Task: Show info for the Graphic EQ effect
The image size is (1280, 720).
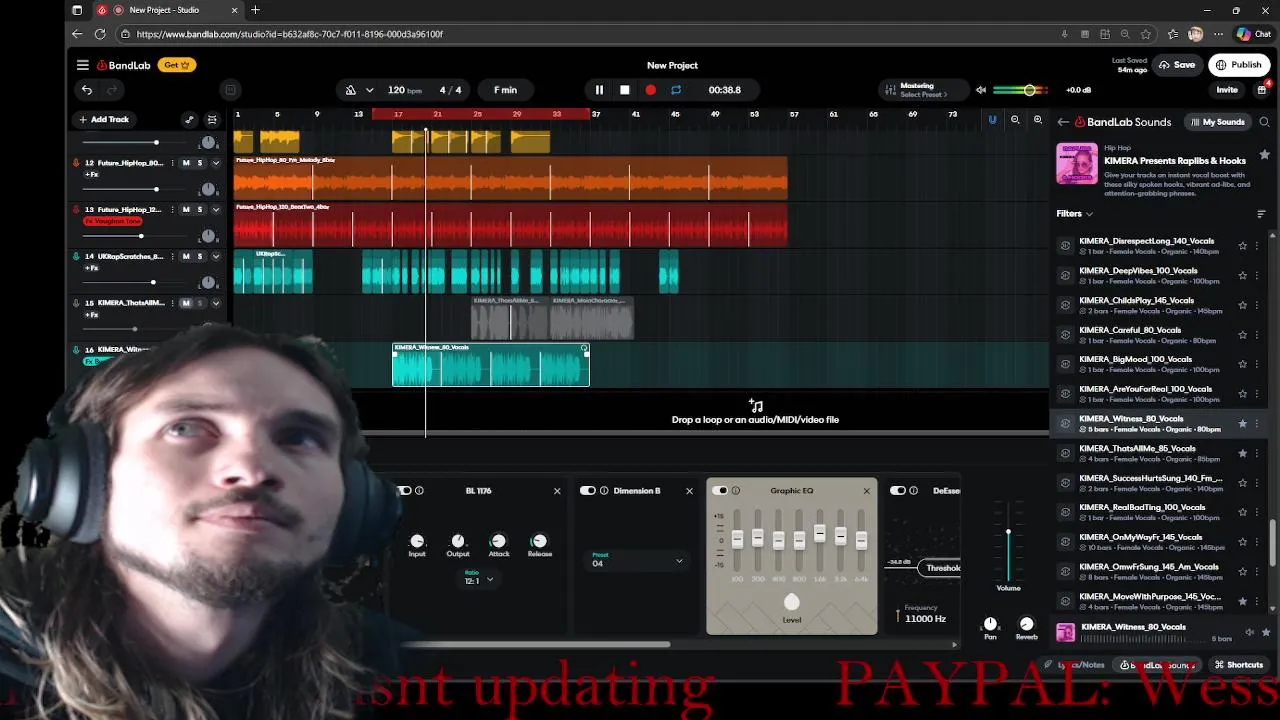Action: click(736, 491)
